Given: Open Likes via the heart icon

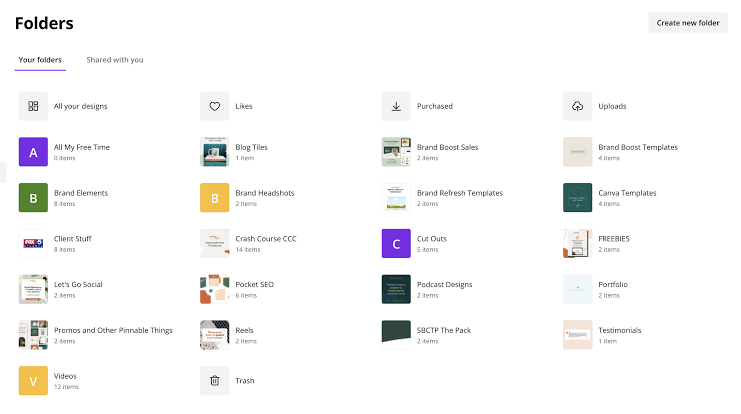Looking at the screenshot, I should pyautogui.click(x=215, y=106).
